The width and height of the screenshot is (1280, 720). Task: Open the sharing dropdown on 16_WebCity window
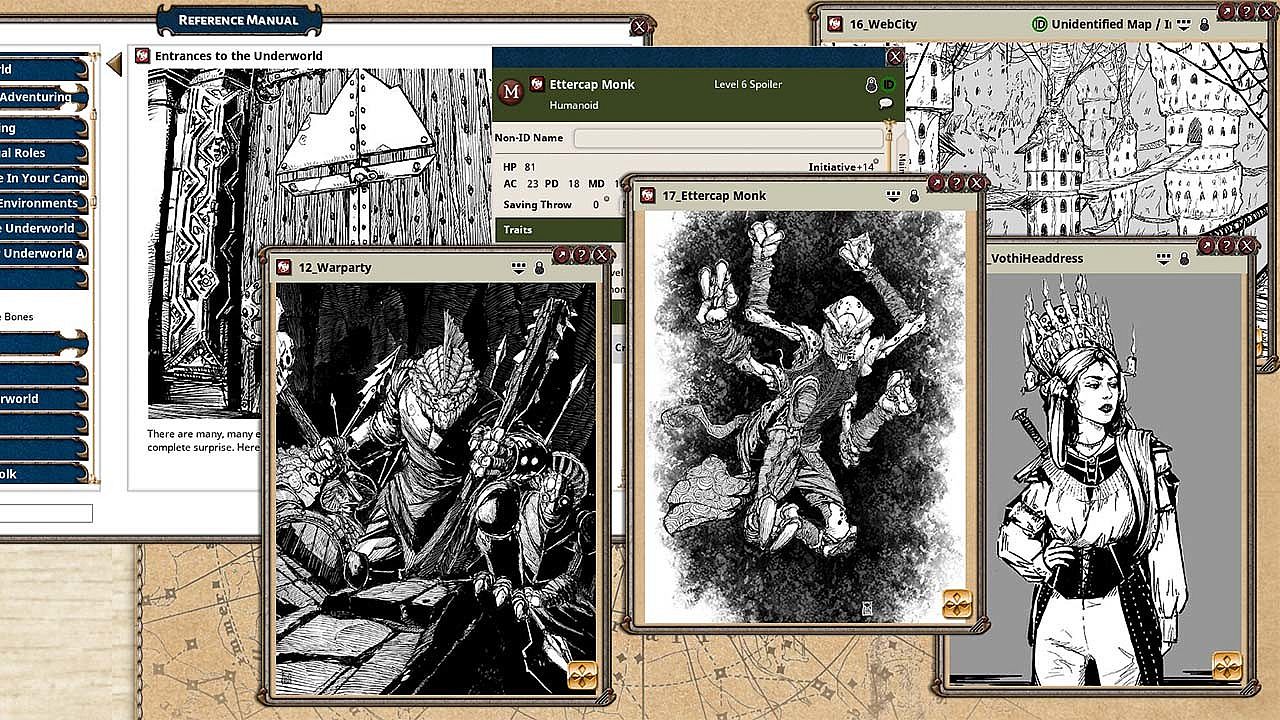click(x=1184, y=24)
